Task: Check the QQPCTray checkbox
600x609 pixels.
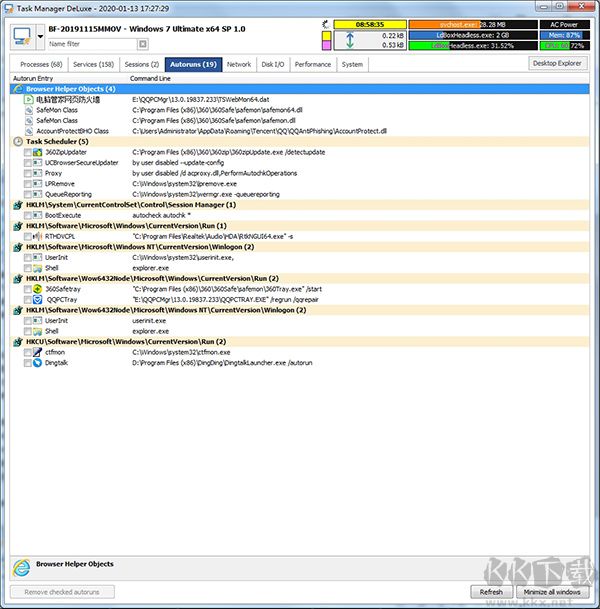Action: (x=28, y=299)
